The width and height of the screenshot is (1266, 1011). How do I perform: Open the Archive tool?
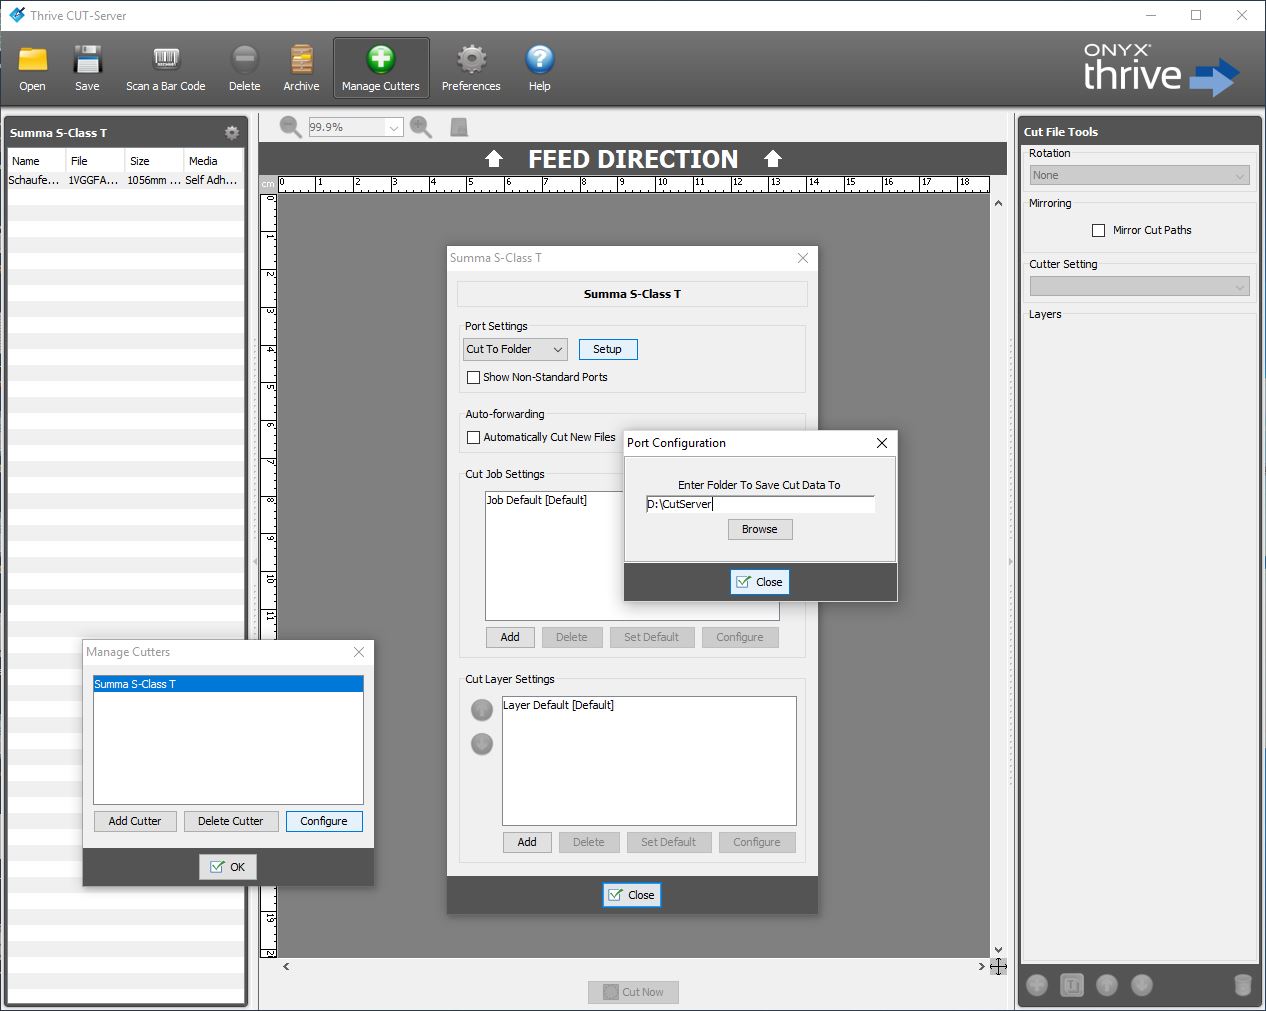(301, 69)
